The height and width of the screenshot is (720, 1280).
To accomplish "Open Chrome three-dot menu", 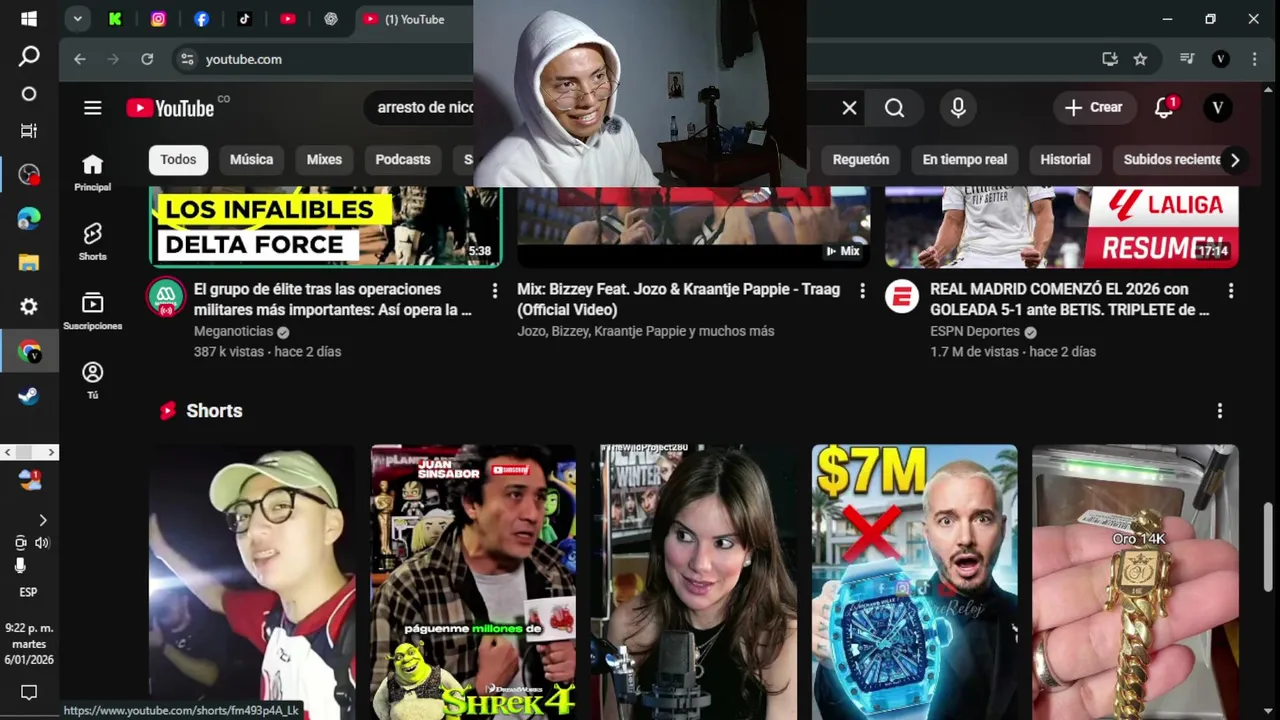I will [1254, 59].
